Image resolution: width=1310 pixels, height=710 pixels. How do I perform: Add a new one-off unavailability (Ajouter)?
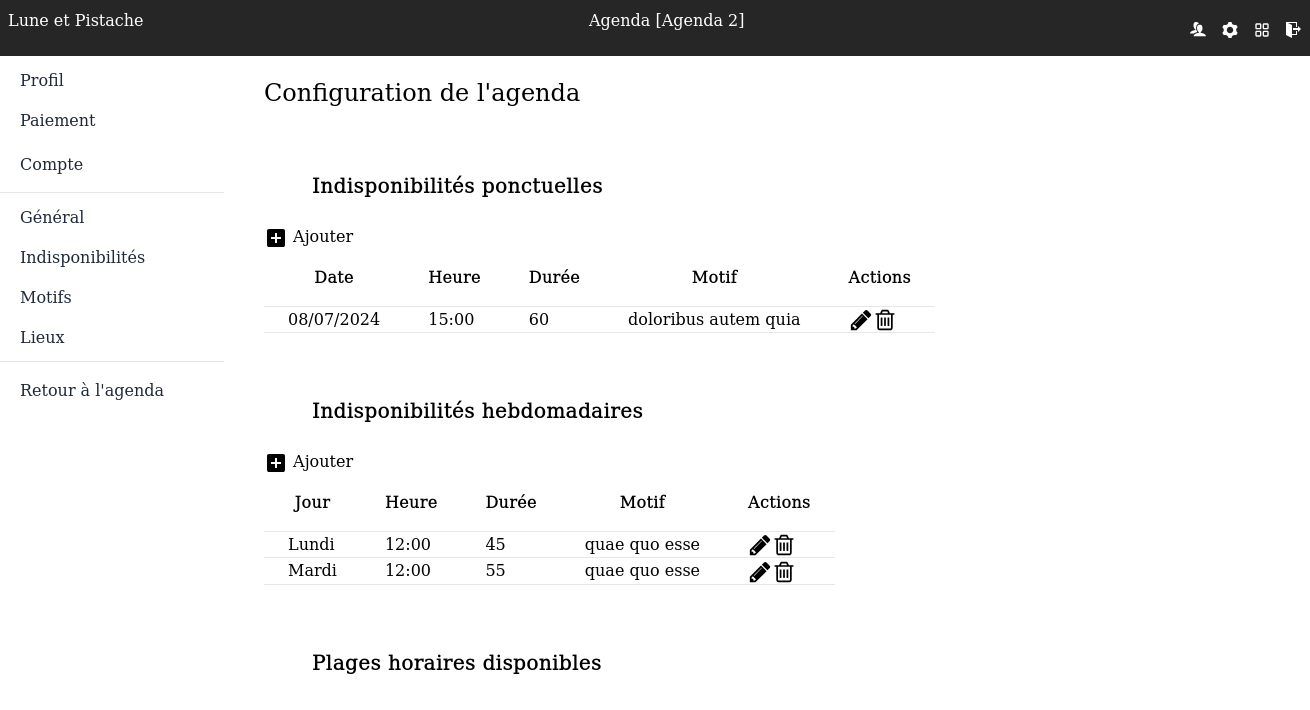coord(310,237)
